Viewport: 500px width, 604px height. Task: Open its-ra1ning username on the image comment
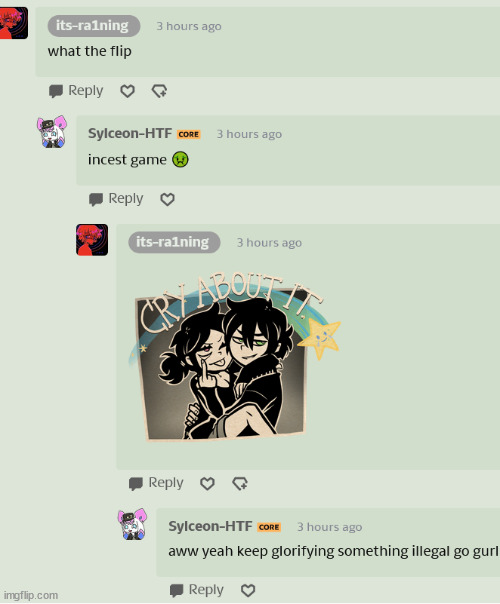tap(174, 242)
